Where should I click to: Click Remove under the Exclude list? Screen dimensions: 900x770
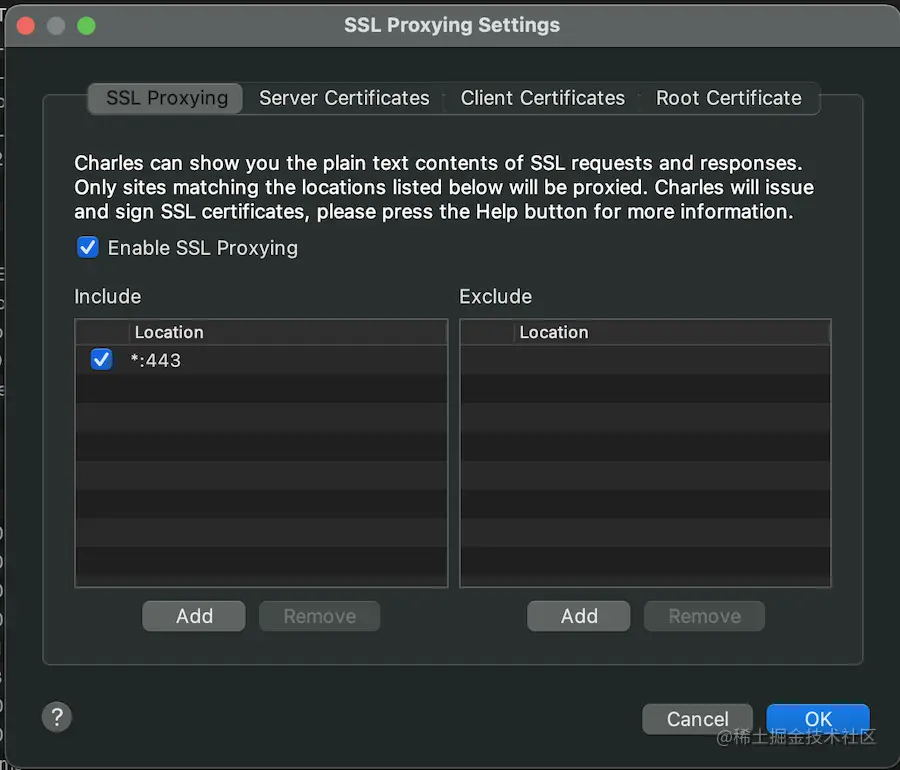click(x=704, y=616)
